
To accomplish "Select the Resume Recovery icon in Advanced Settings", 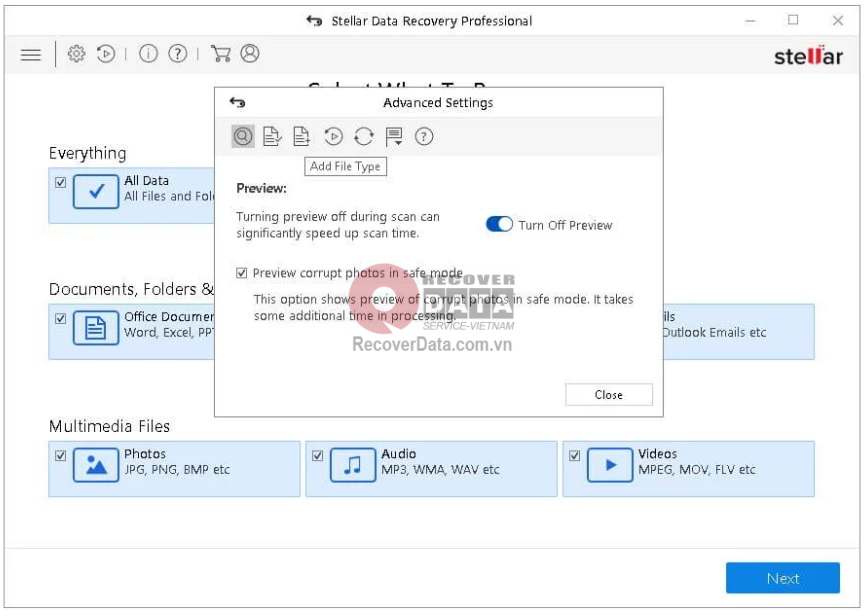I will 333,136.
